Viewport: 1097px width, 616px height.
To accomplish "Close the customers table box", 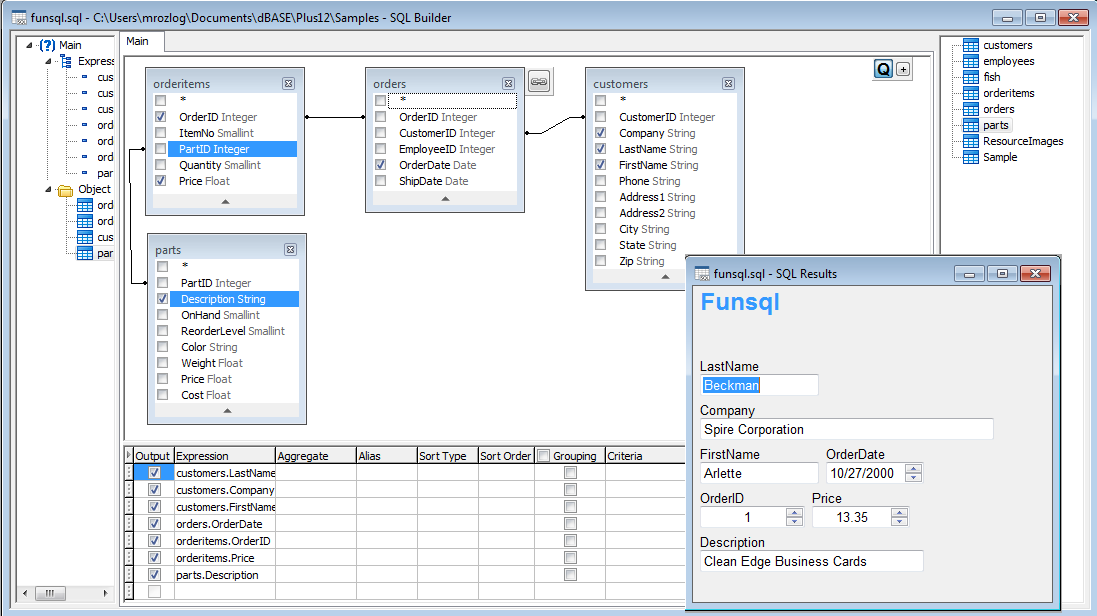I will click(x=728, y=83).
